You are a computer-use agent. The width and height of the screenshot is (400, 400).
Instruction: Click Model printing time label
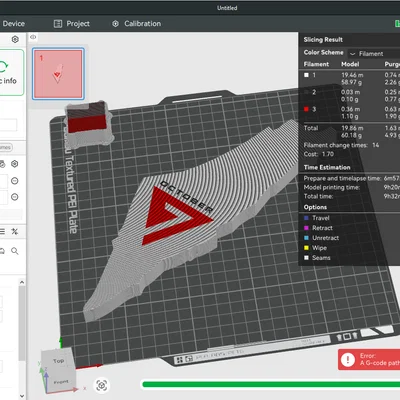pyautogui.click(x=332, y=187)
